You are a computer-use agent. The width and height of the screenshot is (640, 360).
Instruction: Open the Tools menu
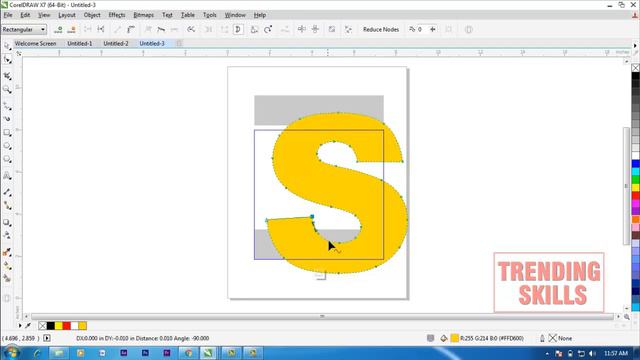click(x=210, y=15)
